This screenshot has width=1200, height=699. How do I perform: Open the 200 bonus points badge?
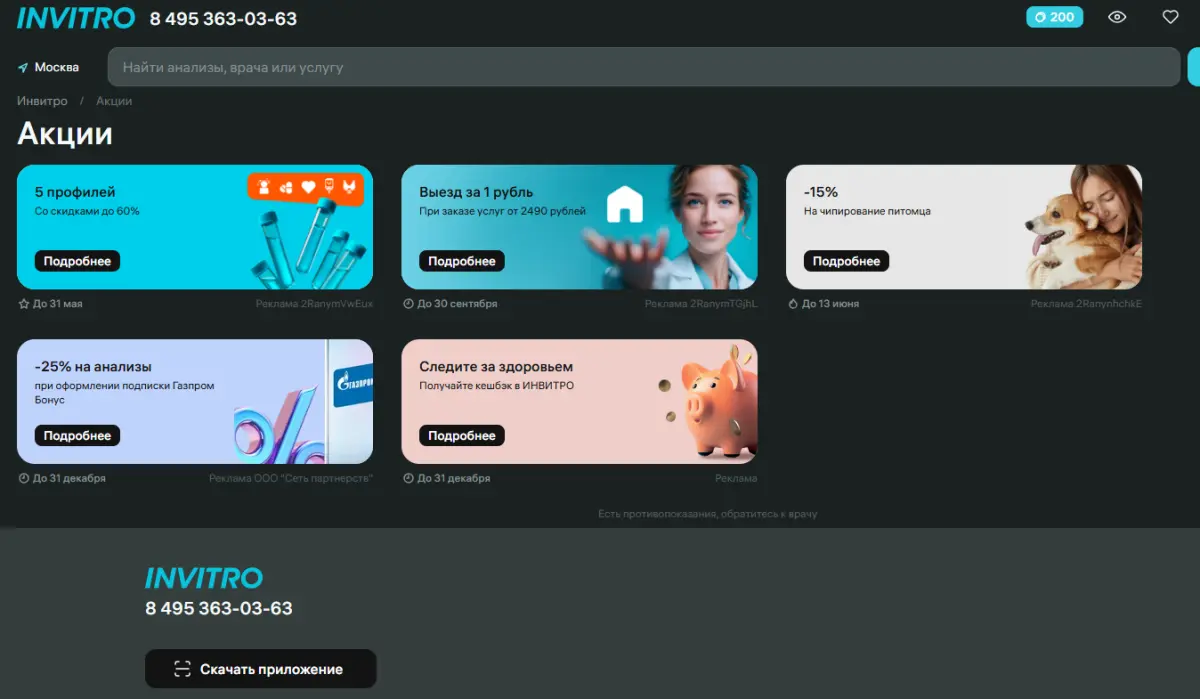tap(1054, 17)
